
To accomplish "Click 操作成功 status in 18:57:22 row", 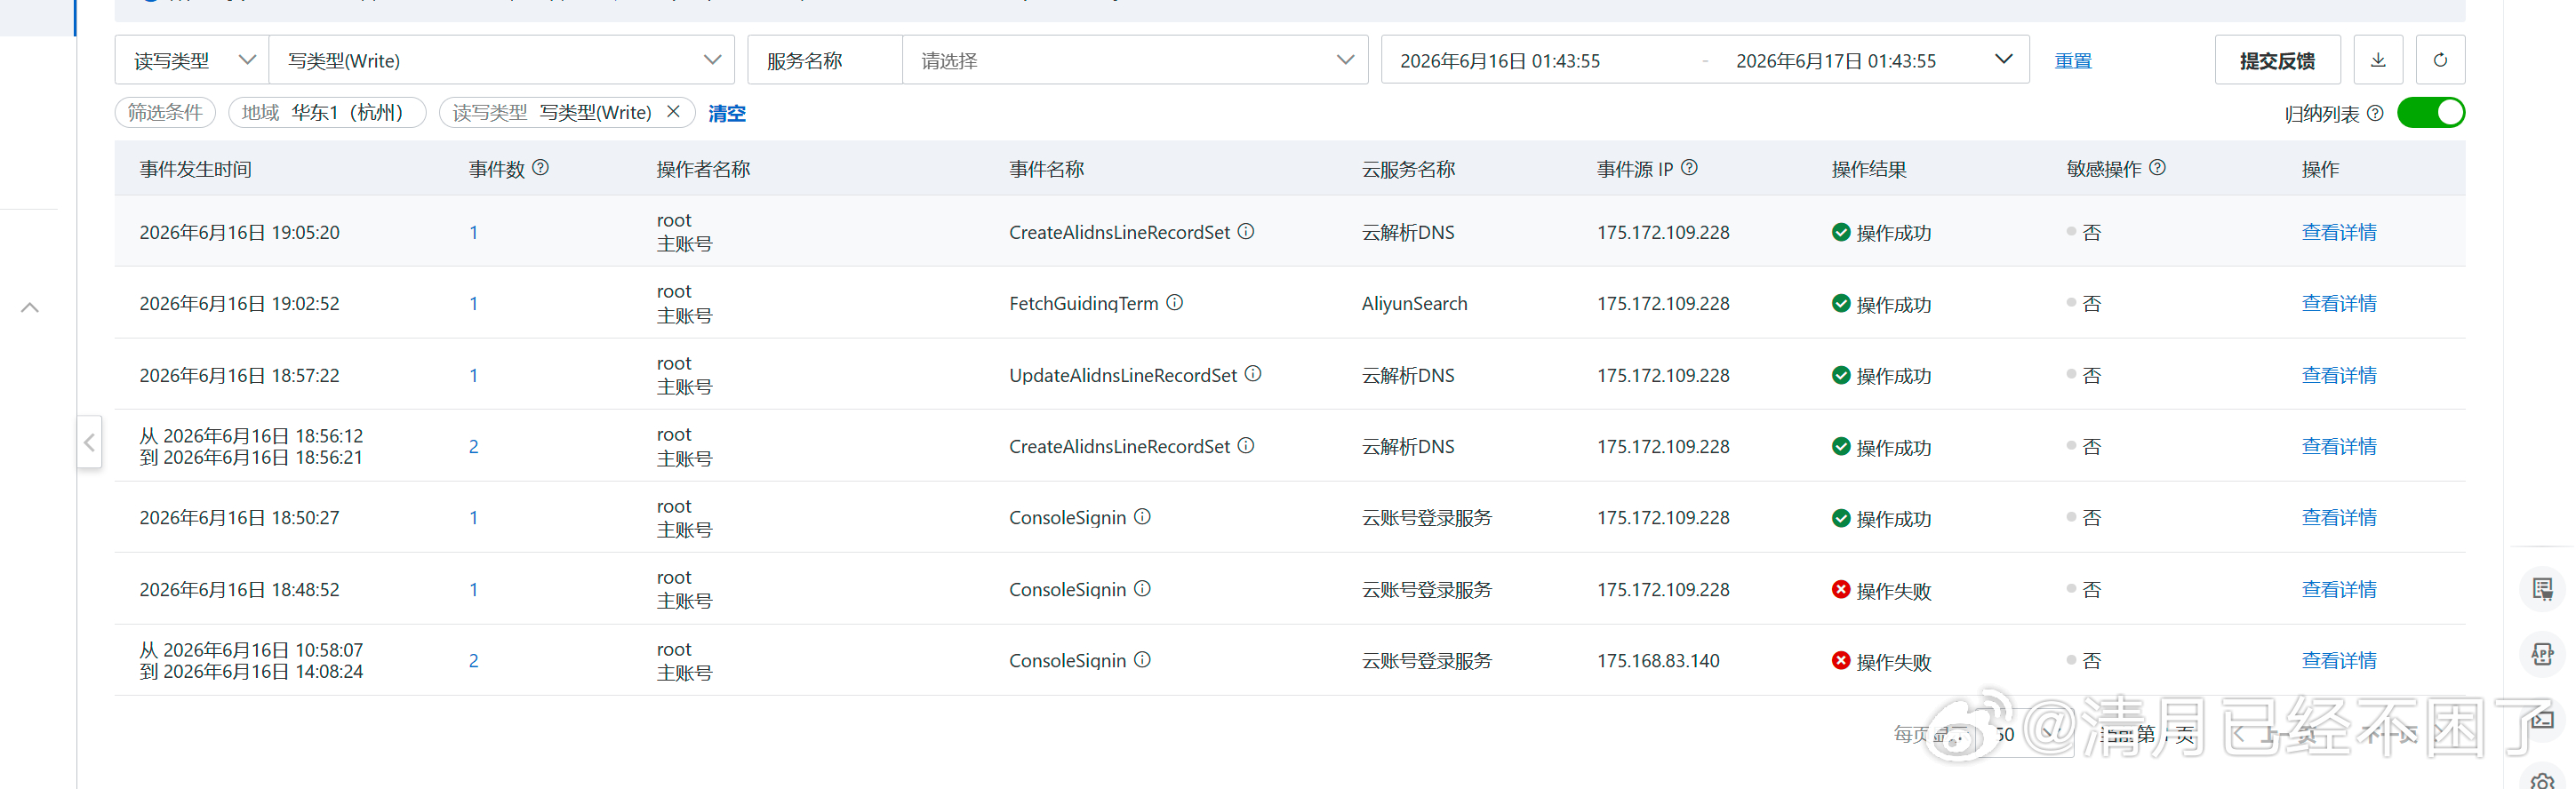I will click(x=1881, y=376).
